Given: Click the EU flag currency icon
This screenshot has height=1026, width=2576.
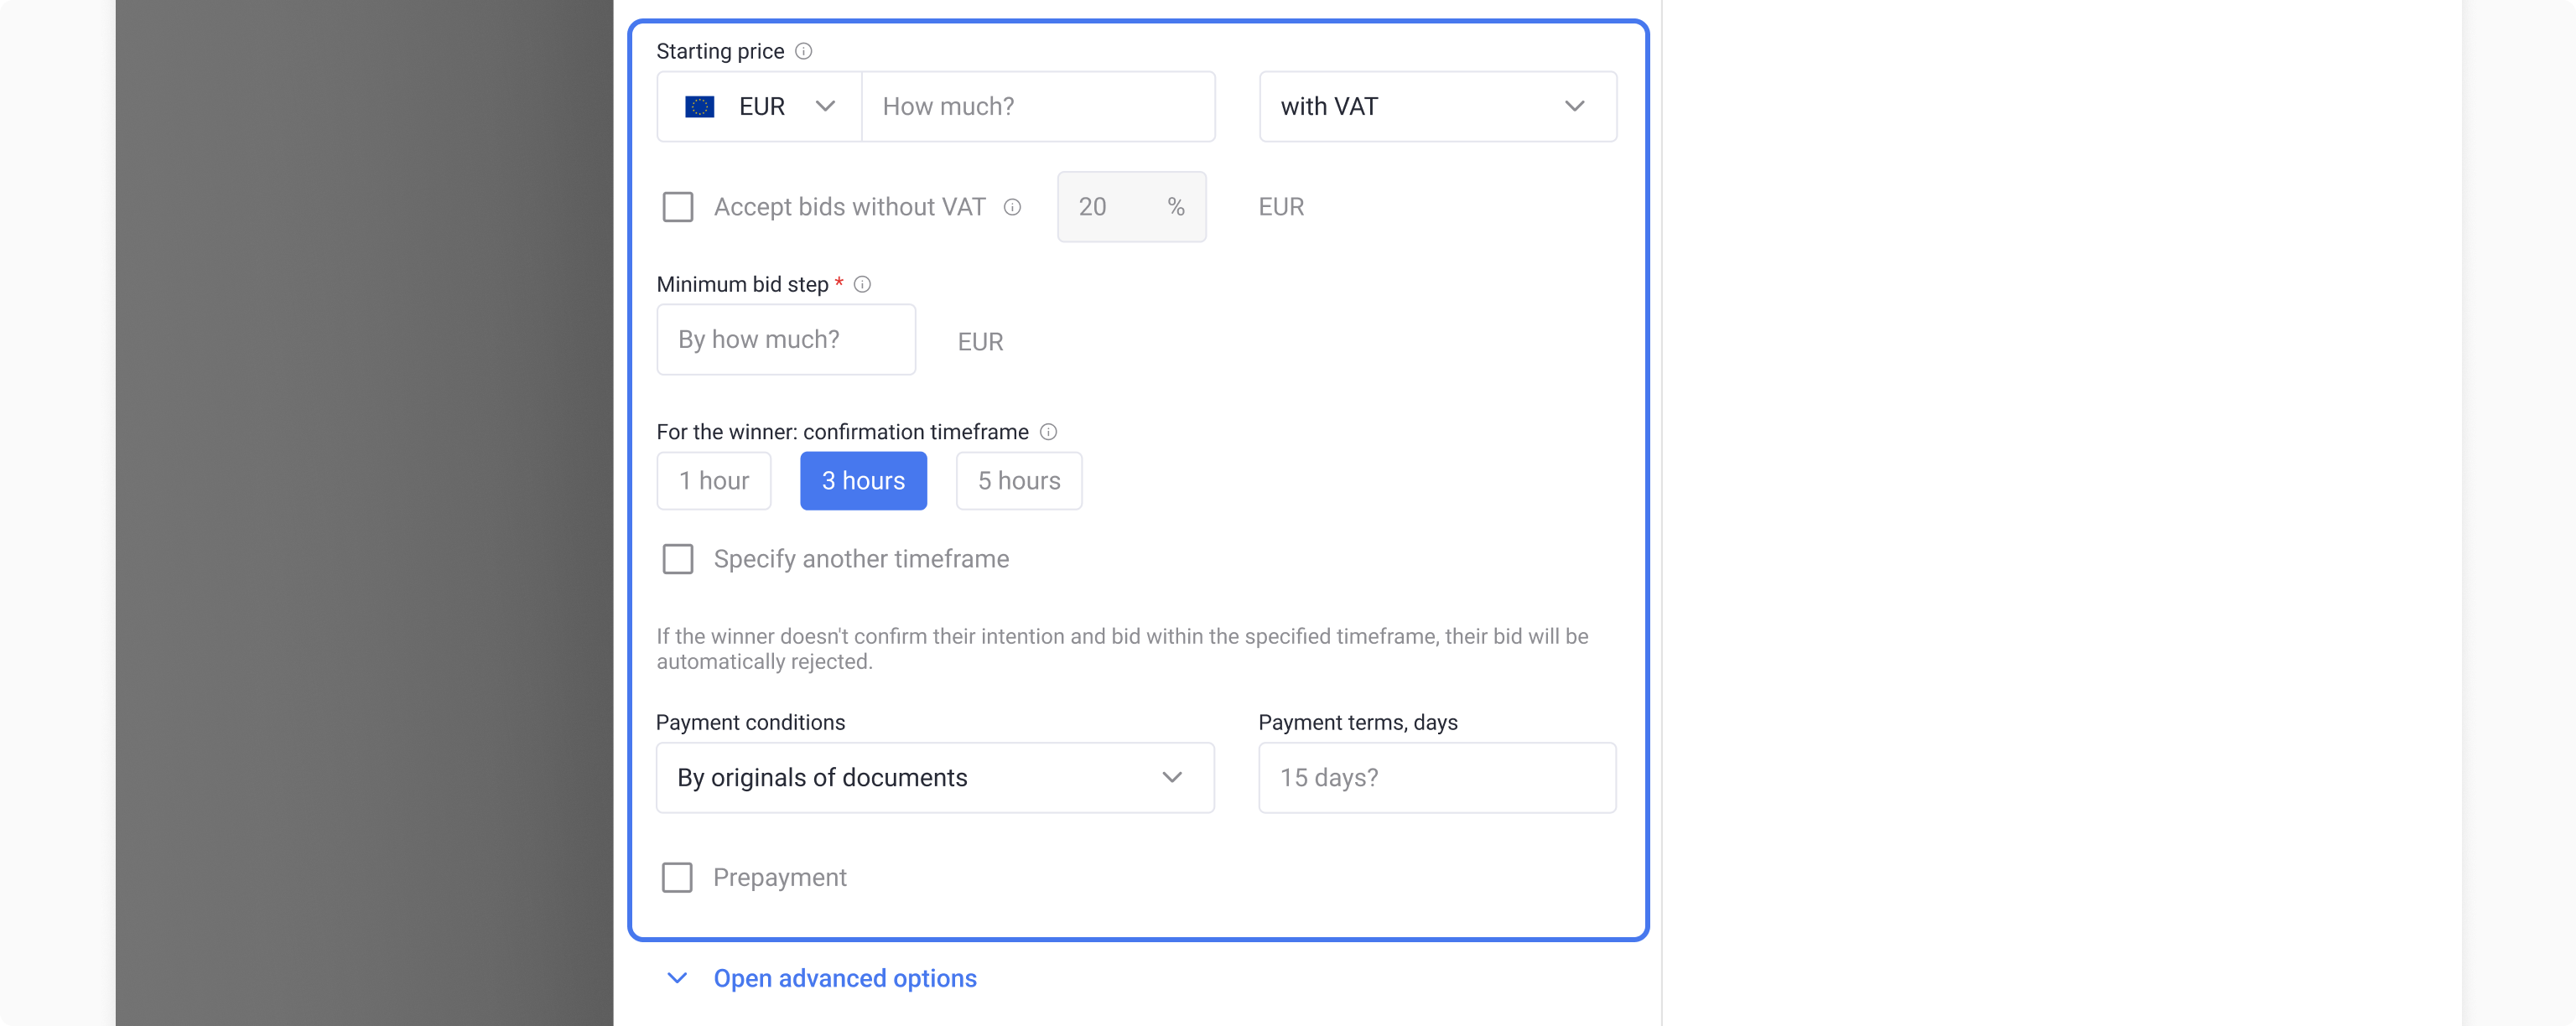Looking at the screenshot, I should tap(699, 107).
